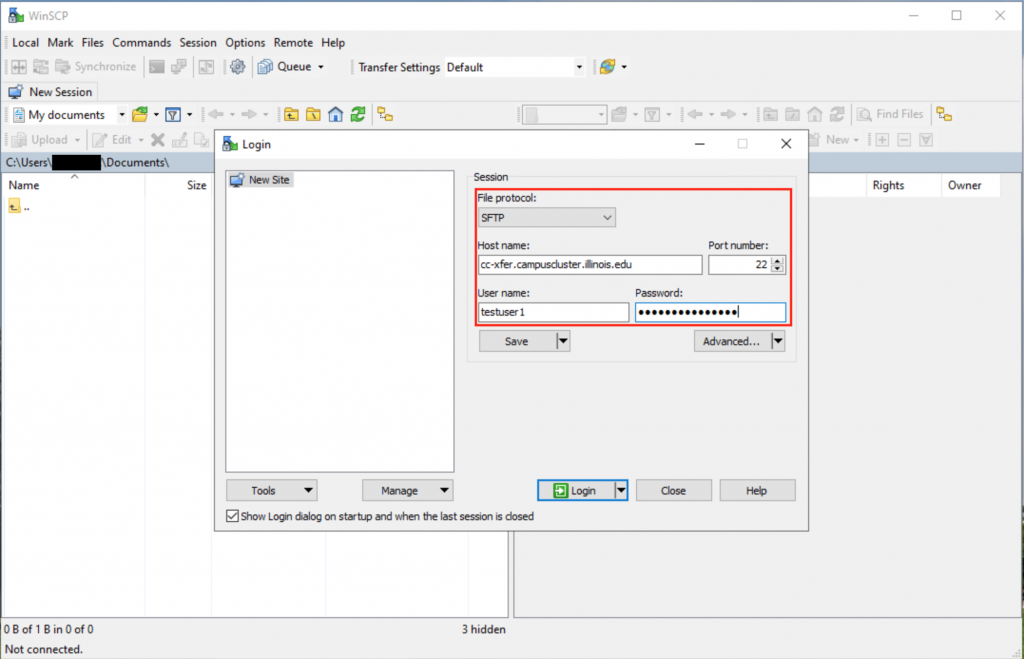This screenshot has height=659, width=1024.
Task: Go to local root directory icon
Action: click(x=313, y=115)
